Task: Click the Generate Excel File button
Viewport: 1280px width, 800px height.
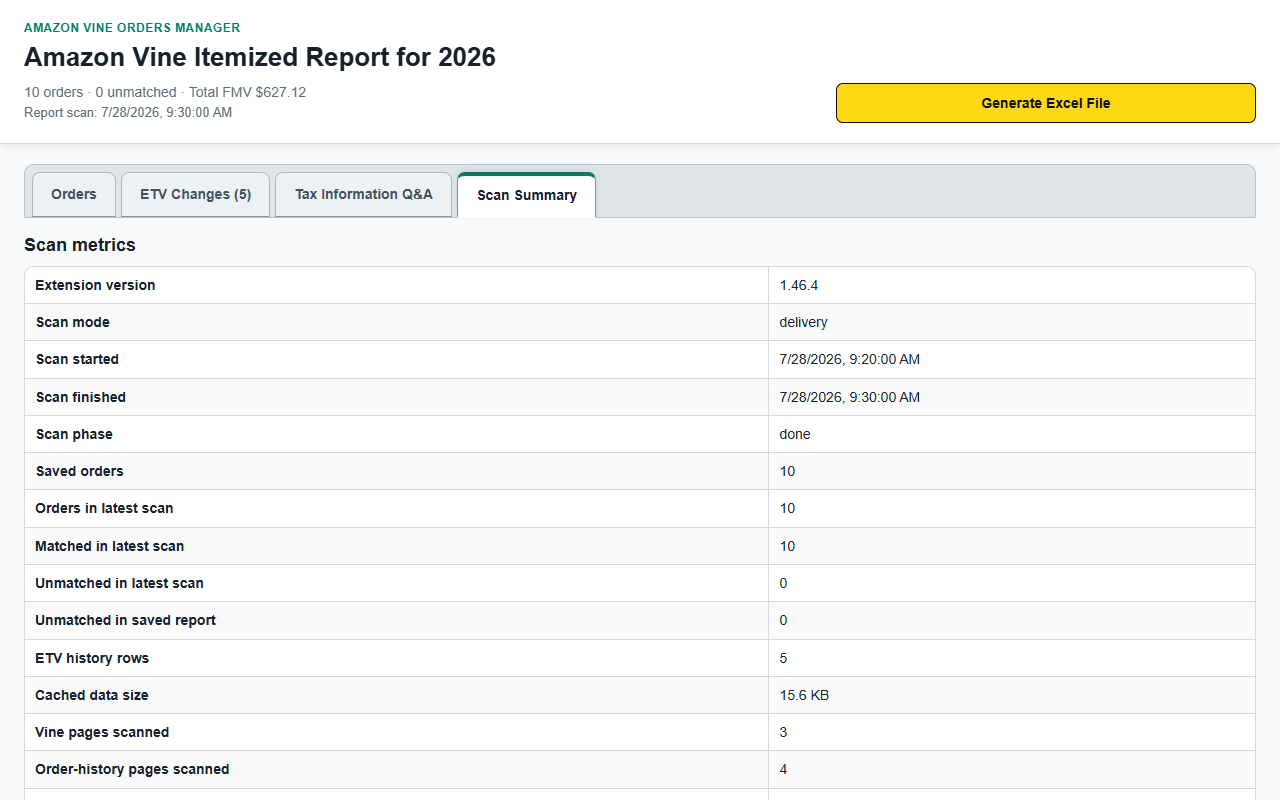Action: (x=1045, y=103)
